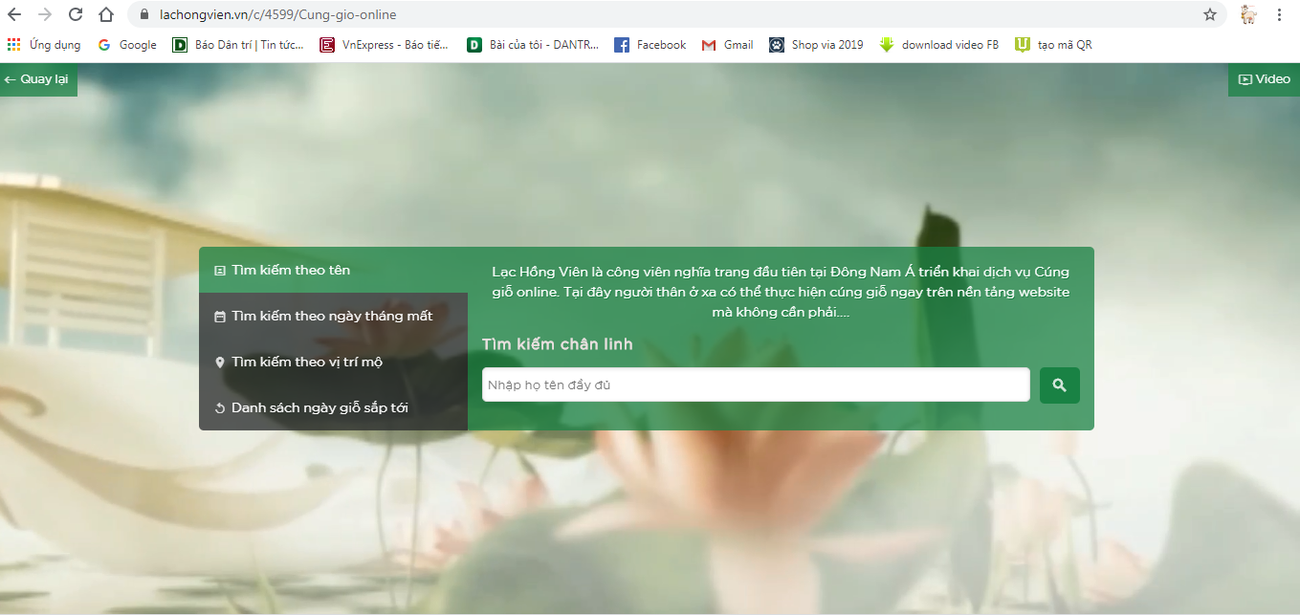Click the padlock site info icon
Image resolution: width=1300 pixels, height=615 pixels.
click(144, 15)
